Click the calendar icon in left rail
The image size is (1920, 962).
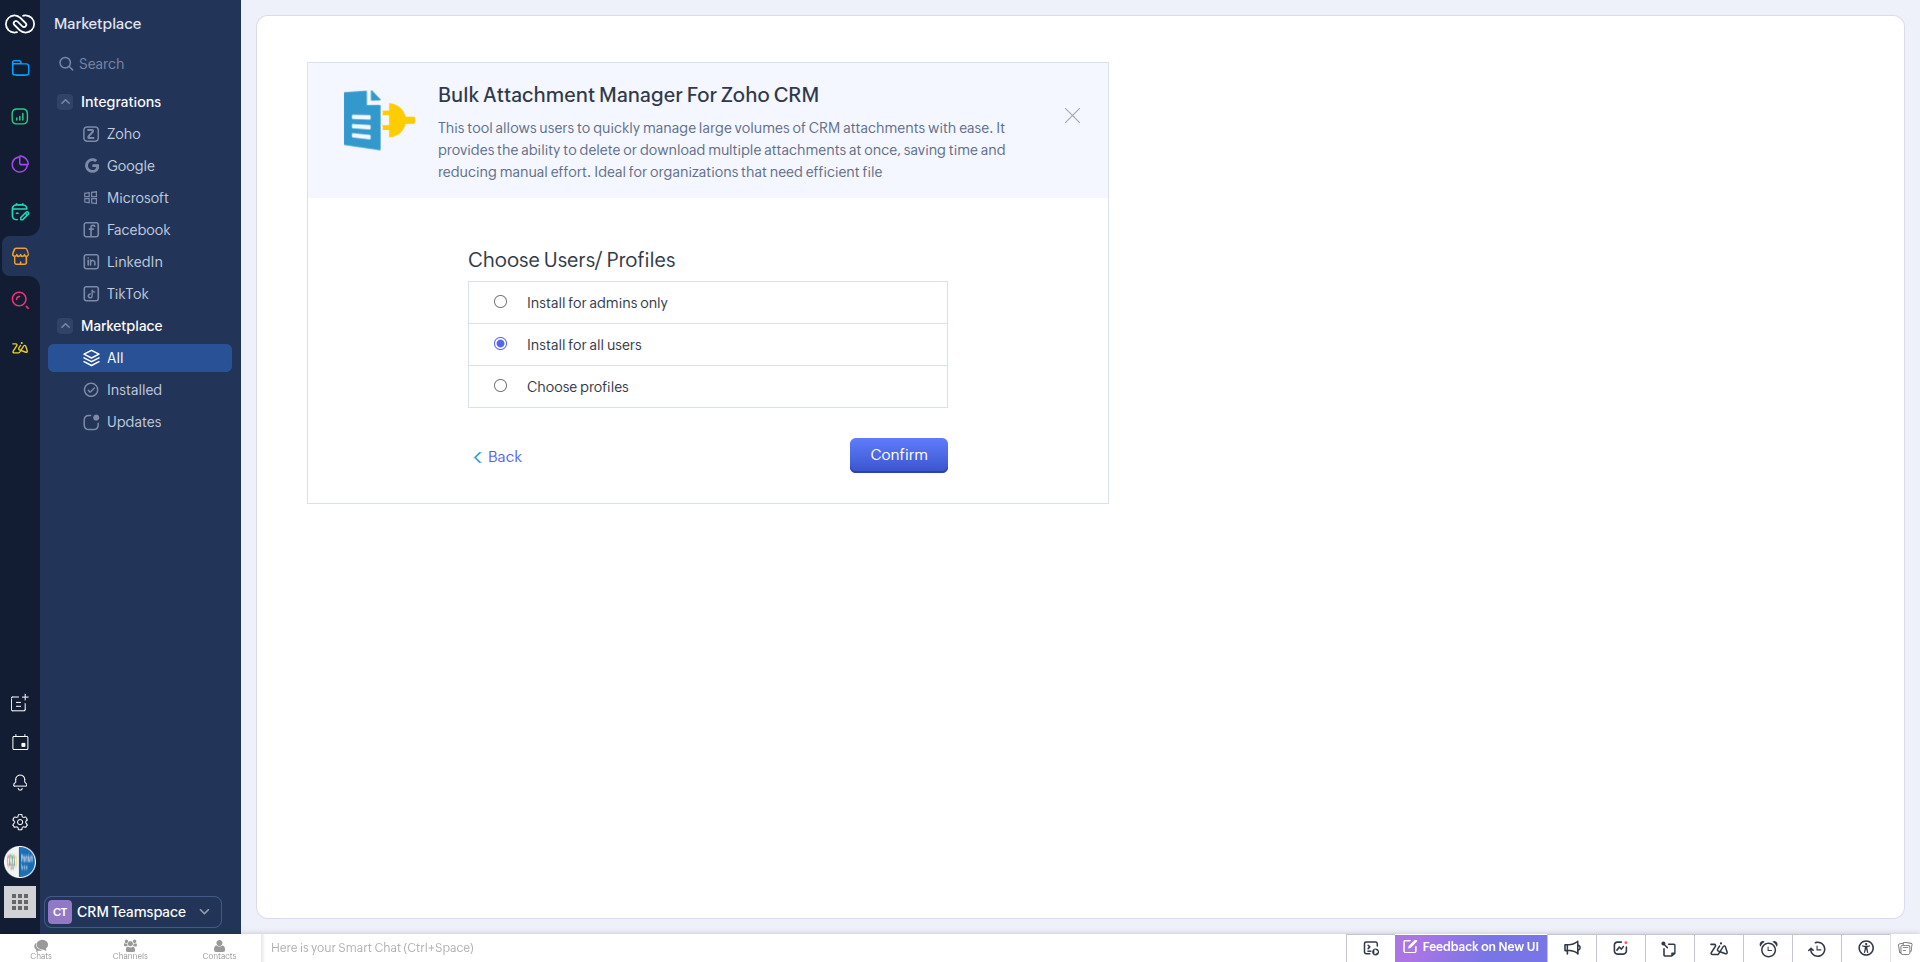click(x=20, y=743)
